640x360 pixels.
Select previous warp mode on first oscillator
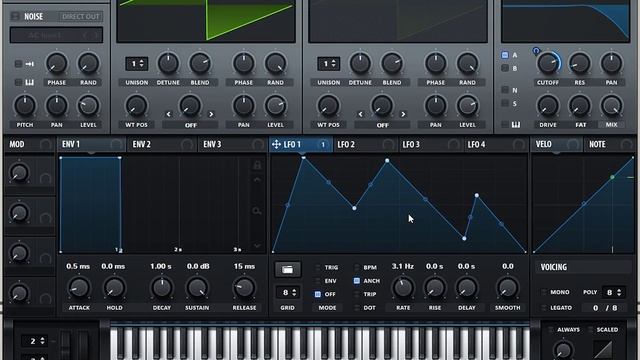click(169, 114)
